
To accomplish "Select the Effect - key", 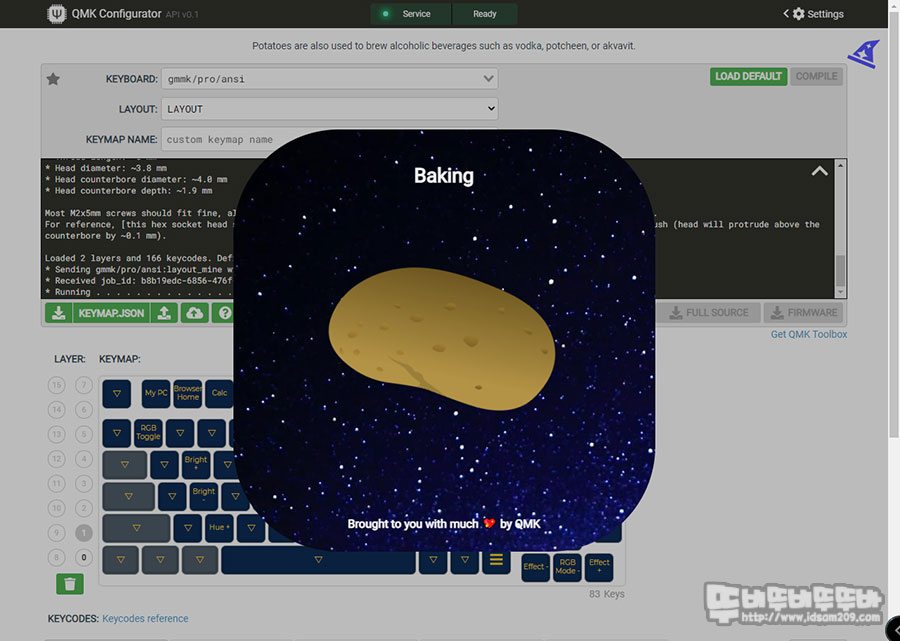I will pyautogui.click(x=536, y=567).
